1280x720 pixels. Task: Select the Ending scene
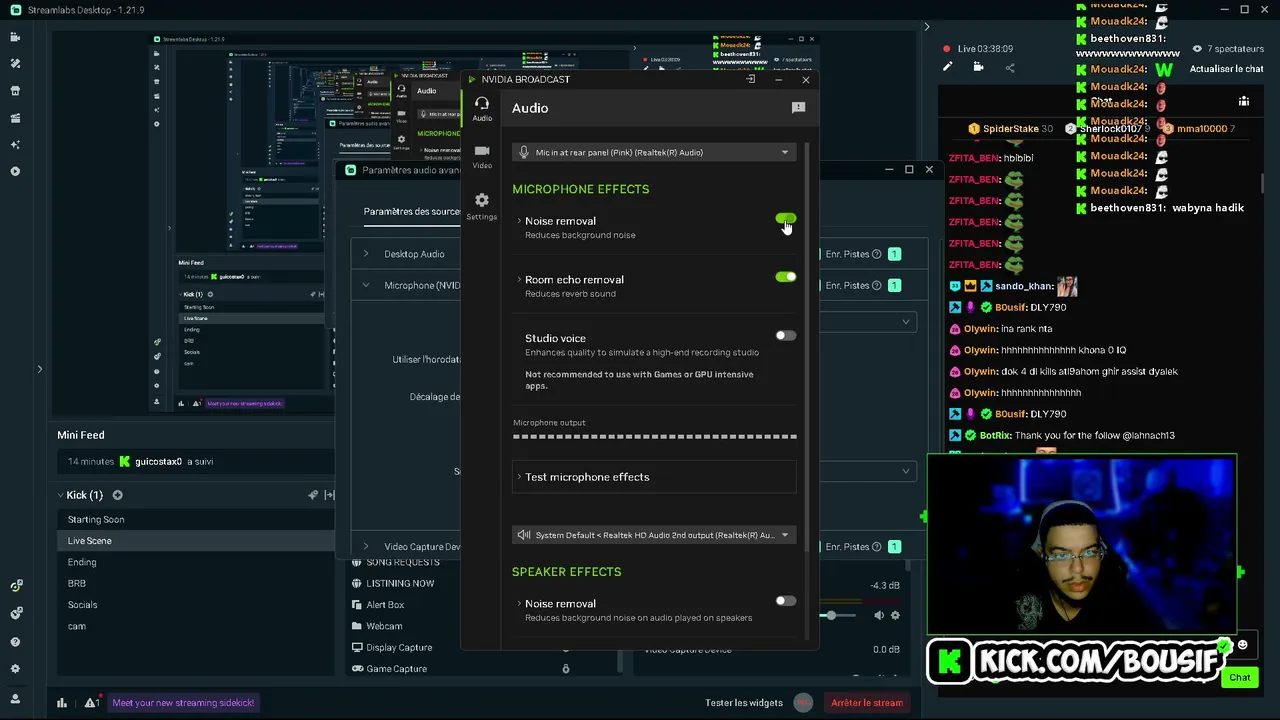(195, 562)
